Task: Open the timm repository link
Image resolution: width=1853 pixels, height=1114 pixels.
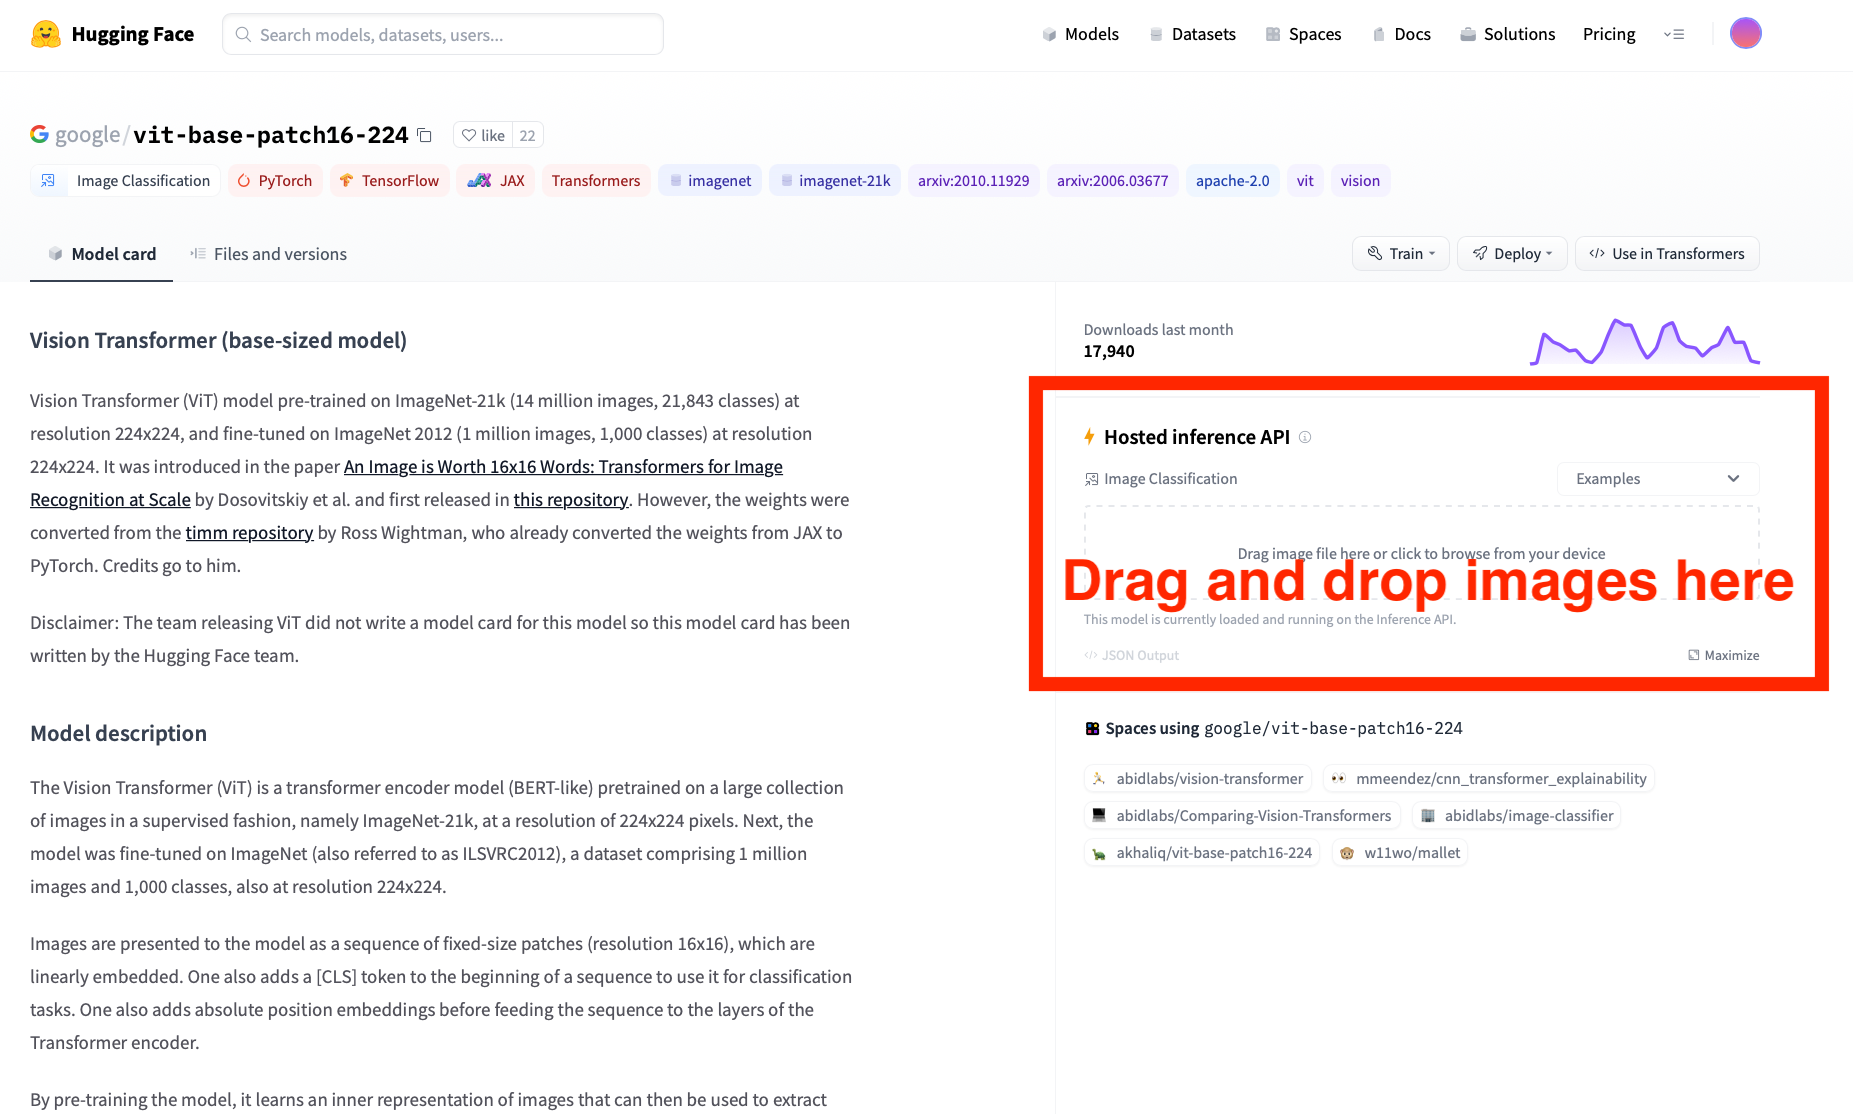Action: (x=249, y=533)
